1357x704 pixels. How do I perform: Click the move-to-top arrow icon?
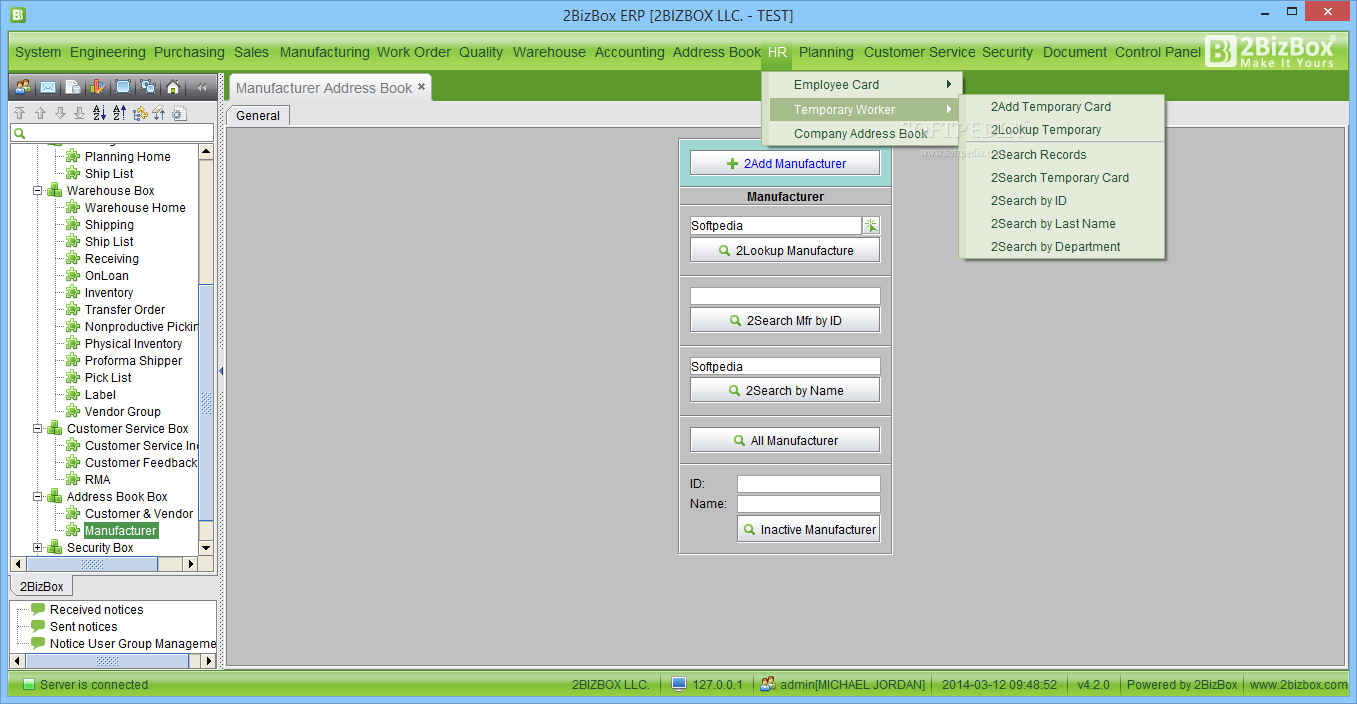tap(19, 113)
